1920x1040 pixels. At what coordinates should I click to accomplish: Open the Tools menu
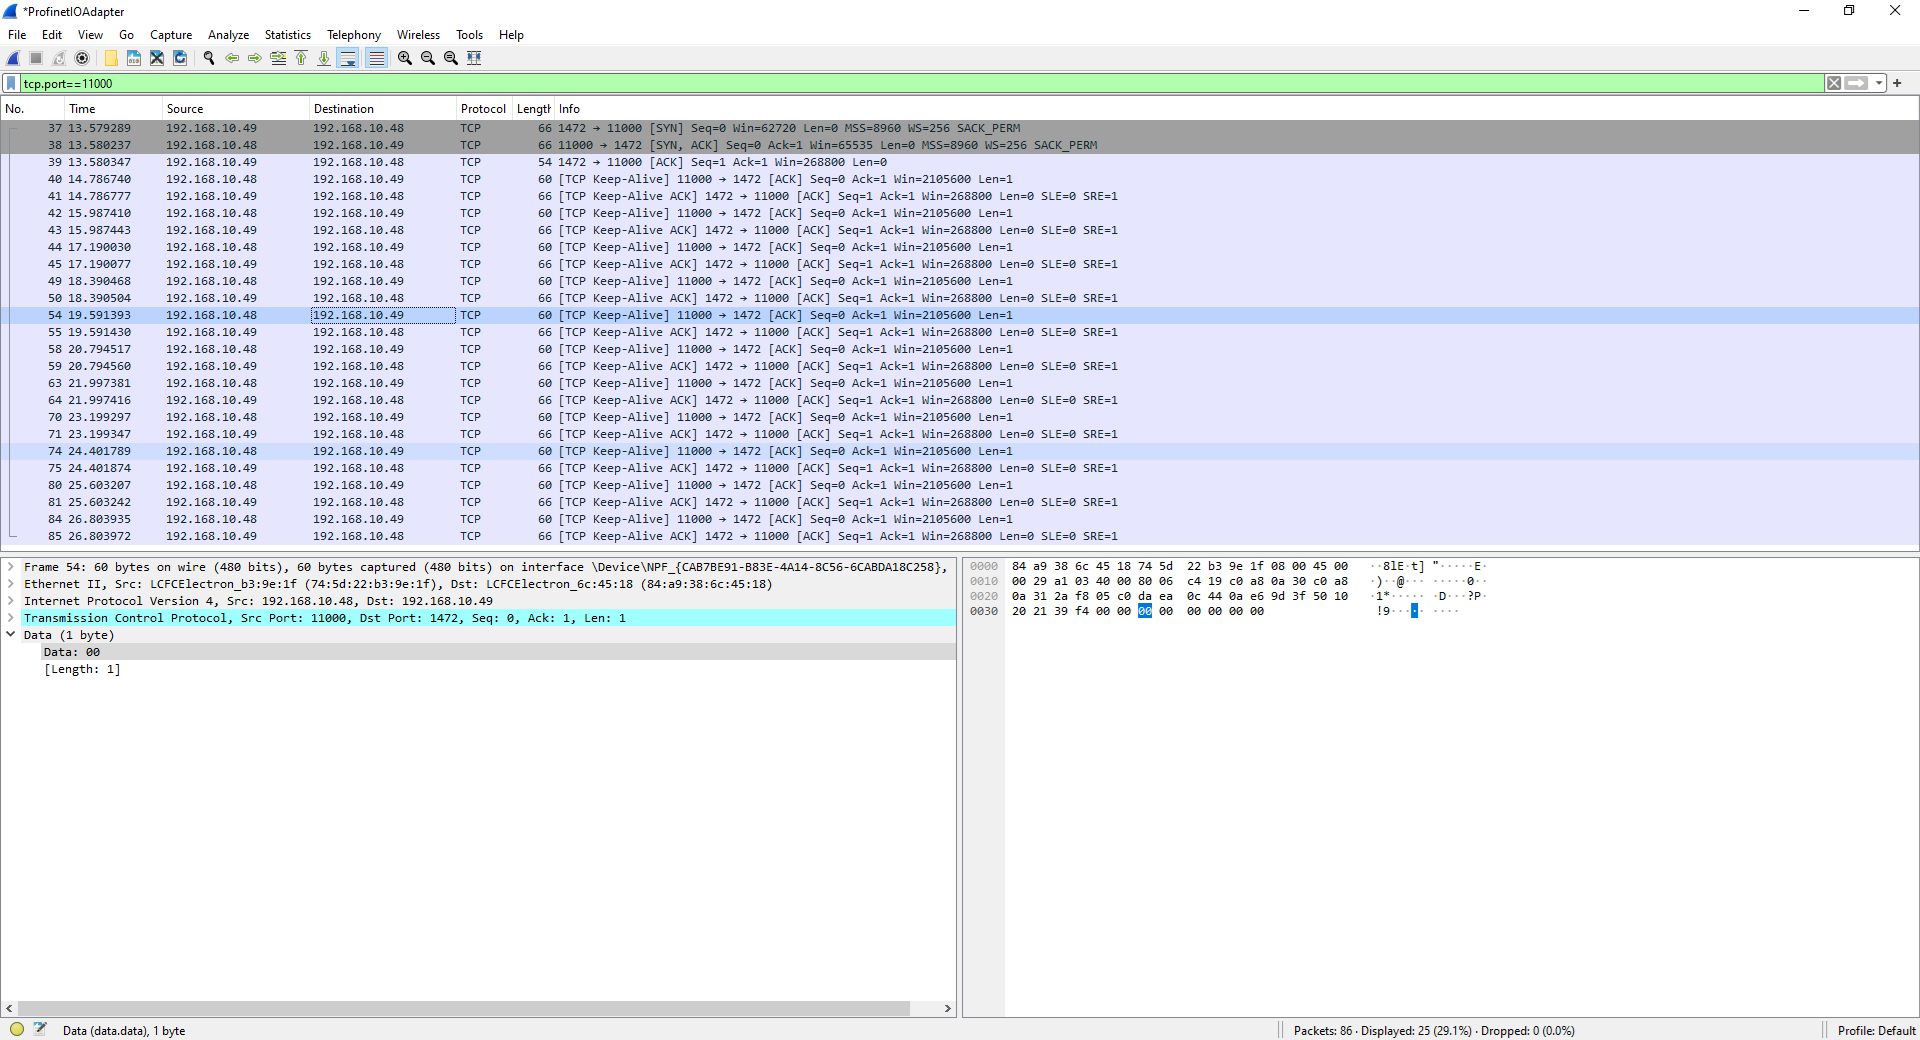470,35
